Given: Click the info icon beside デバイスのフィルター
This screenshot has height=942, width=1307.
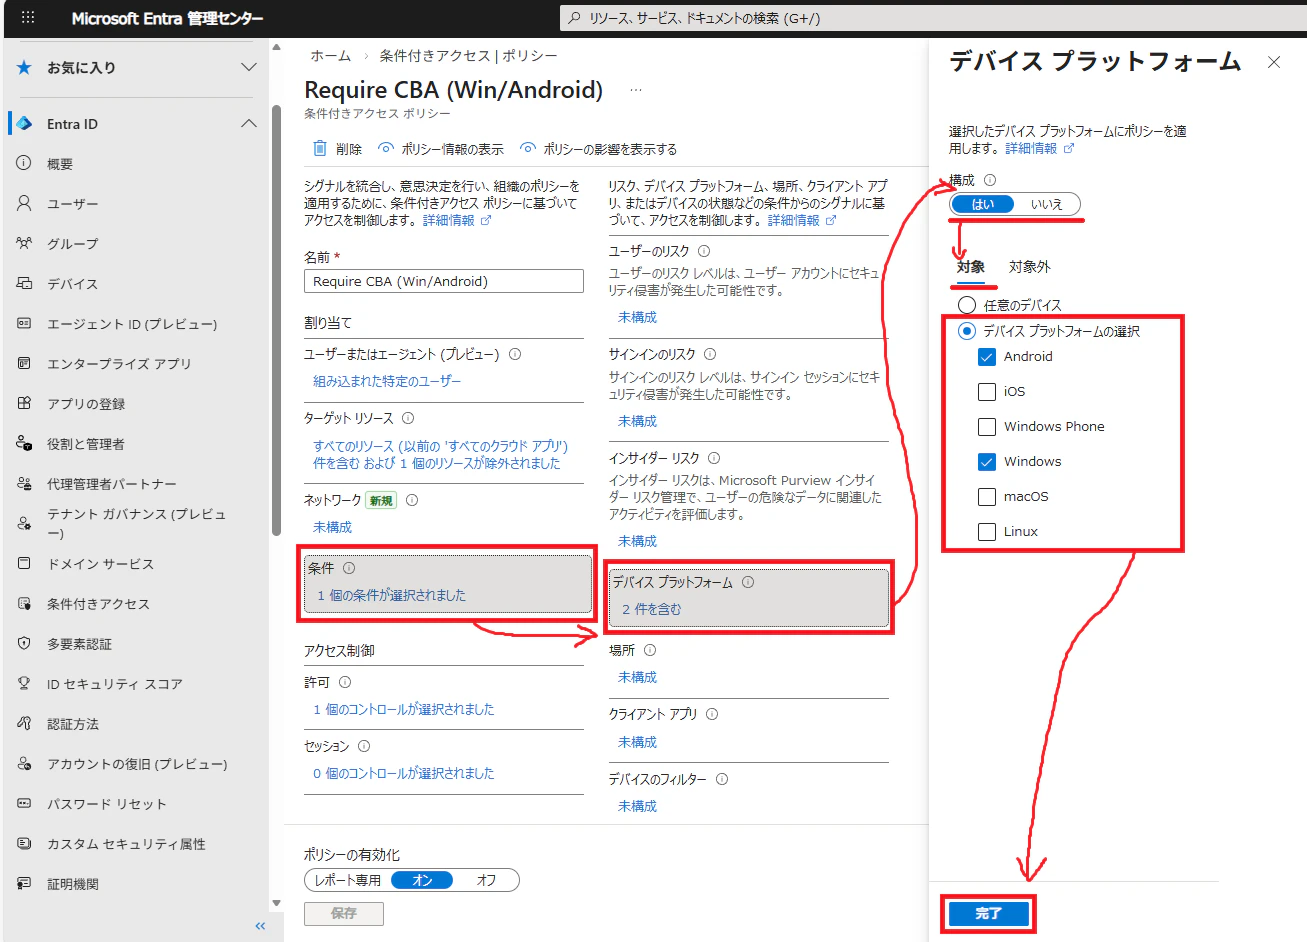Looking at the screenshot, I should [722, 779].
